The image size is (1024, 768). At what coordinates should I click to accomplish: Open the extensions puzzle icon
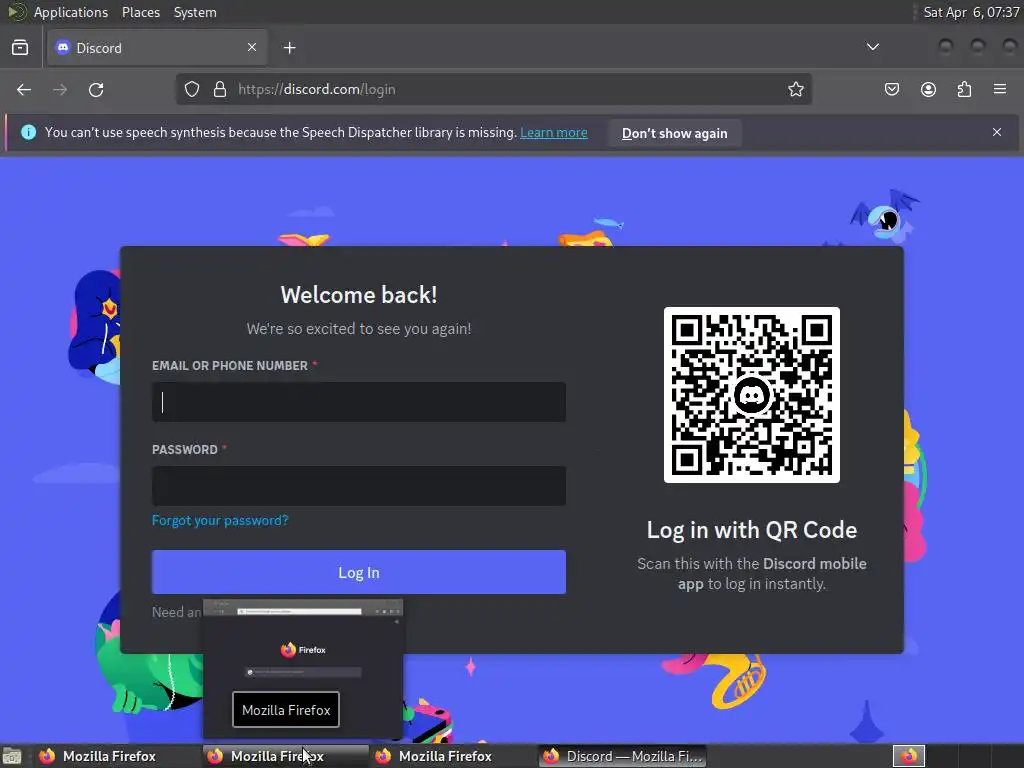coord(964,89)
